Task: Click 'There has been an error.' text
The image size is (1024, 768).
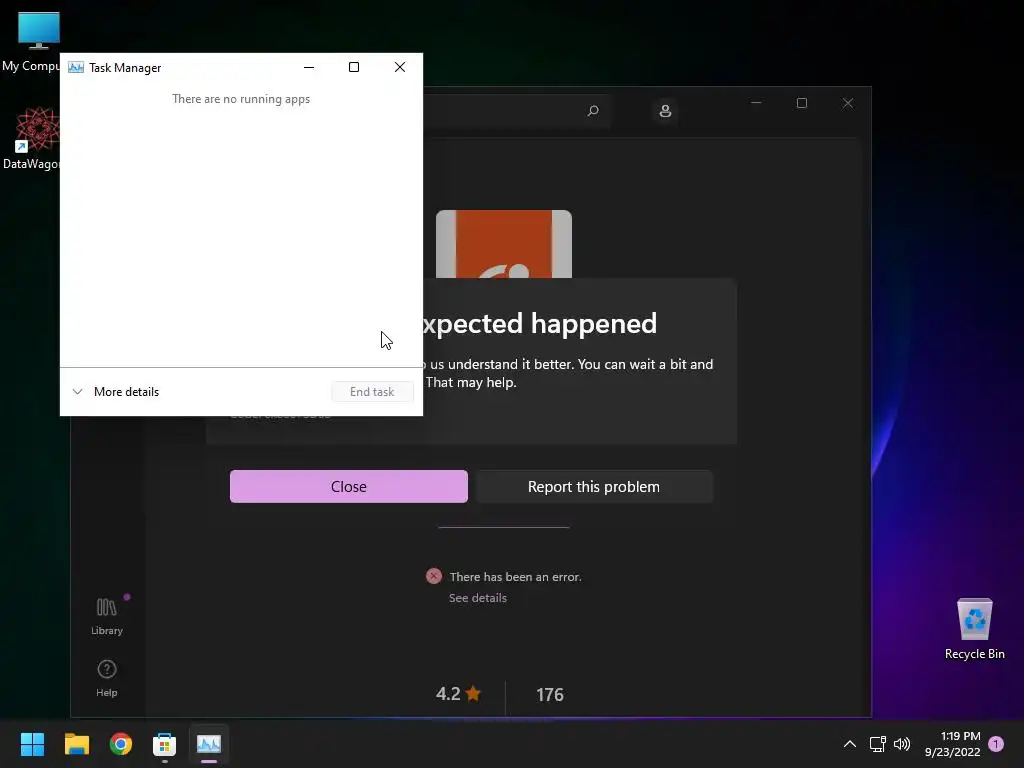Action: point(515,577)
